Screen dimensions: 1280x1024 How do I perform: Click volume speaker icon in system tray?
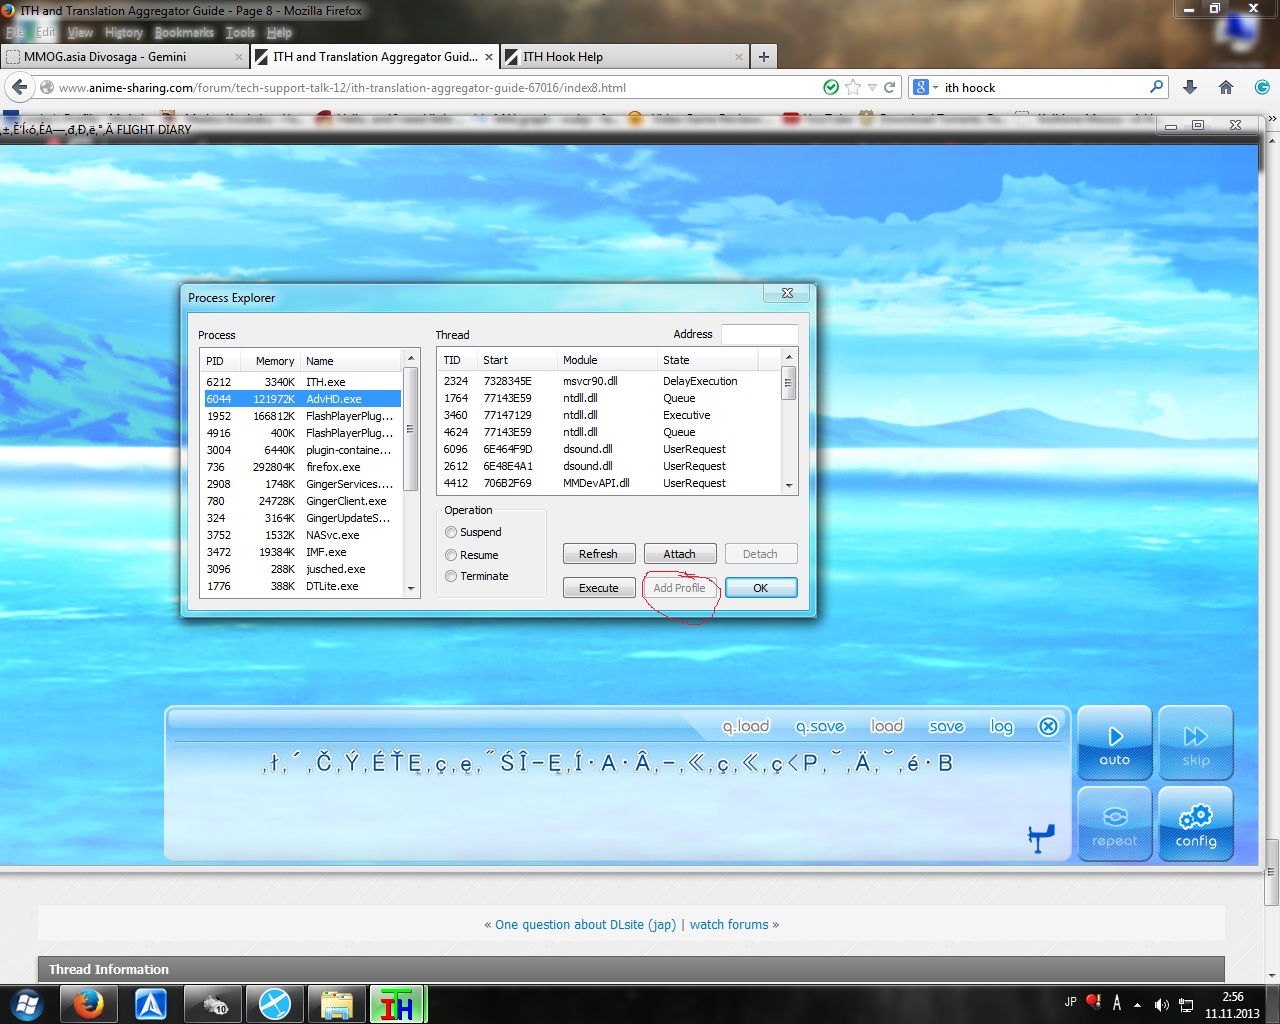click(x=1161, y=1004)
